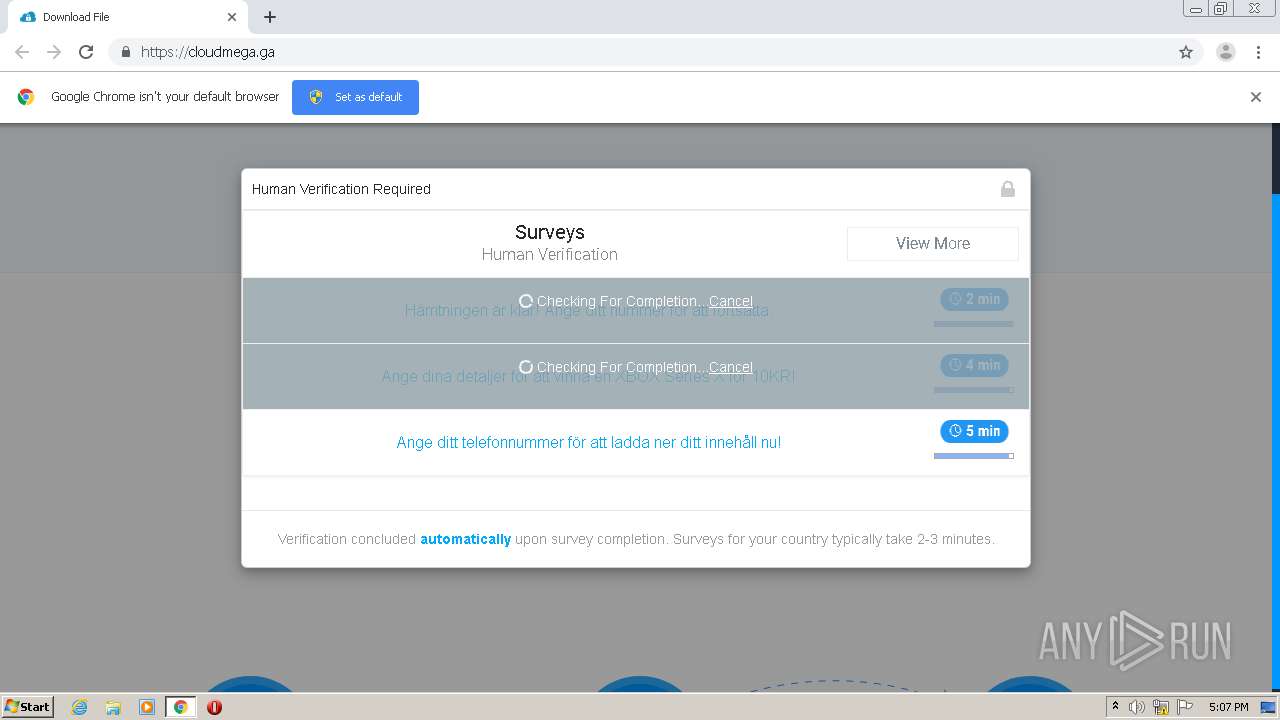This screenshot has height=720, width=1280.
Task: Open the 'Ange ditt telefonnummer' survey offer
Action: coord(589,442)
